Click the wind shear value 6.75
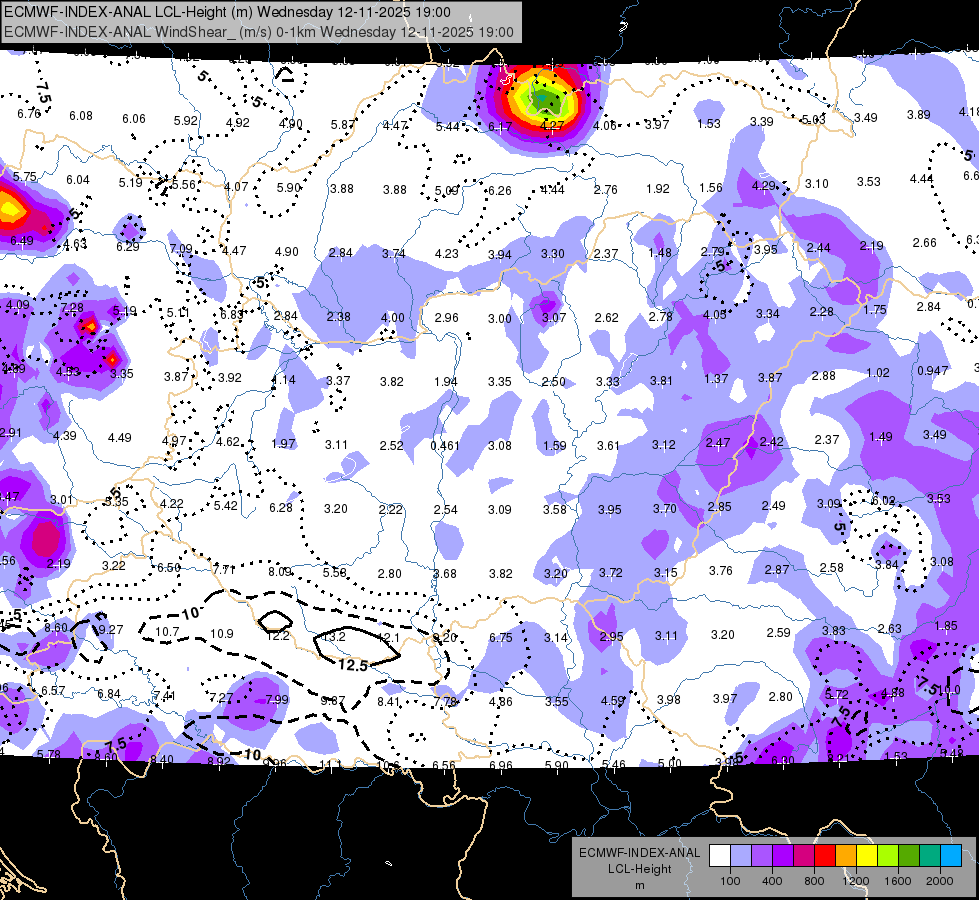 (x=501, y=637)
